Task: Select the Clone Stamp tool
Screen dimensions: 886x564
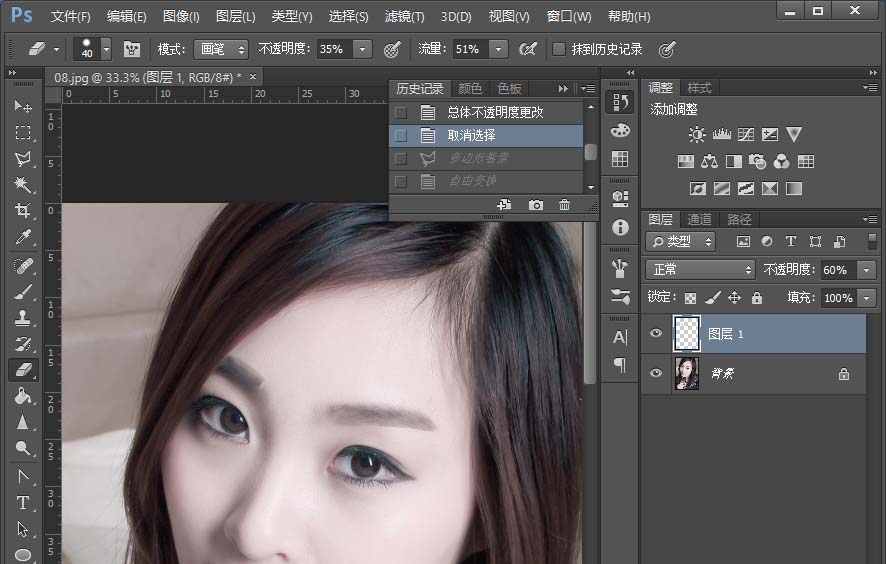Action: (x=22, y=317)
